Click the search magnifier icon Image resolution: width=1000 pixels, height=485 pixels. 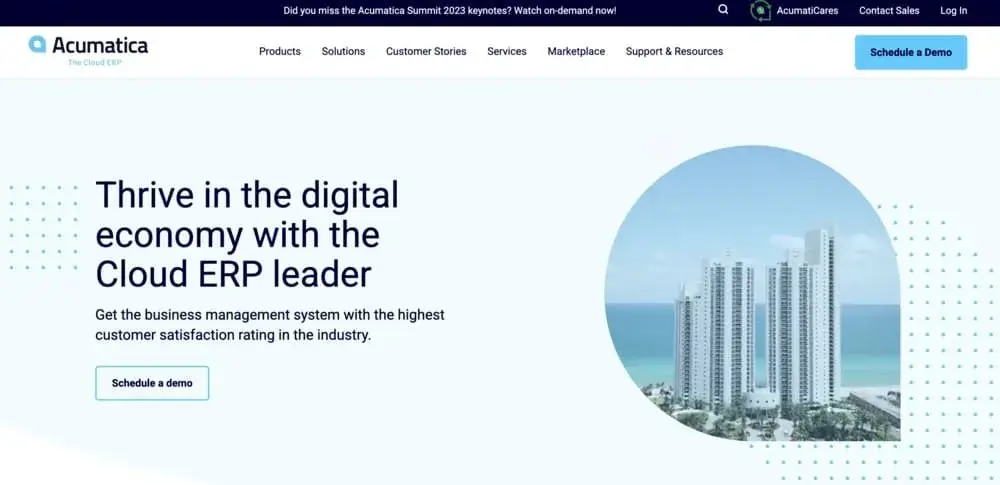(x=723, y=10)
